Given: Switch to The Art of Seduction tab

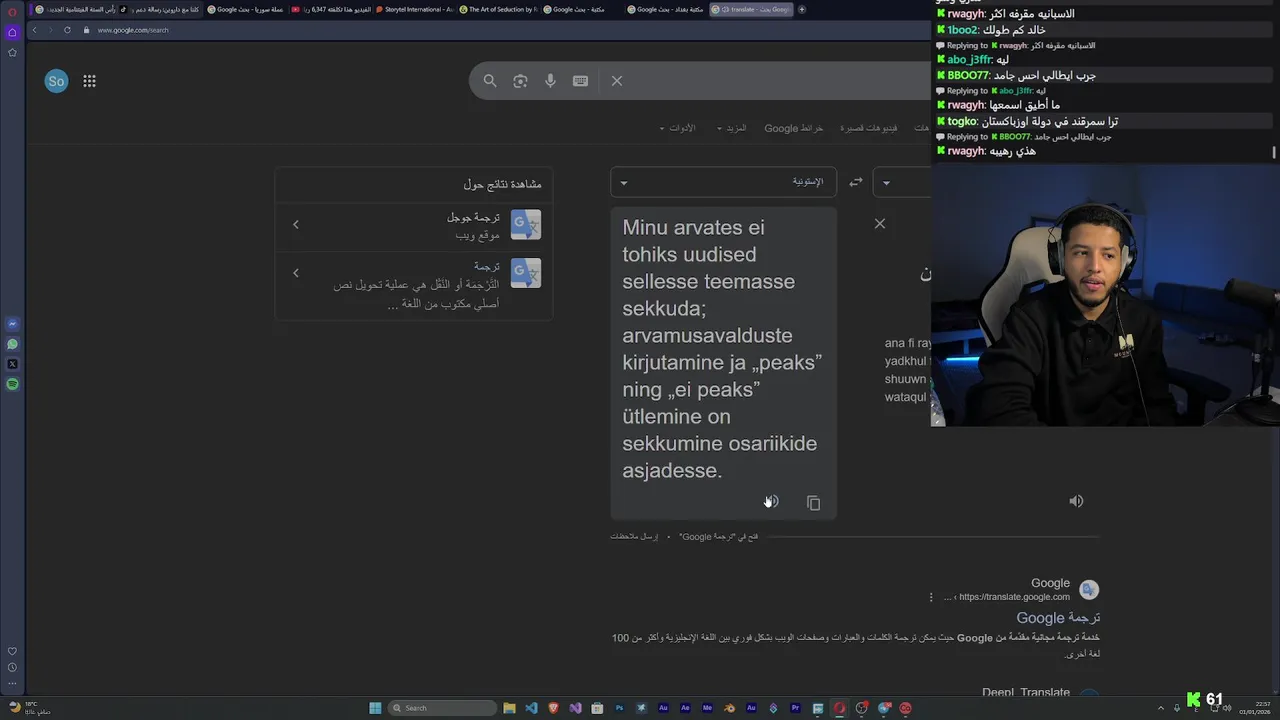Looking at the screenshot, I should [497, 9].
